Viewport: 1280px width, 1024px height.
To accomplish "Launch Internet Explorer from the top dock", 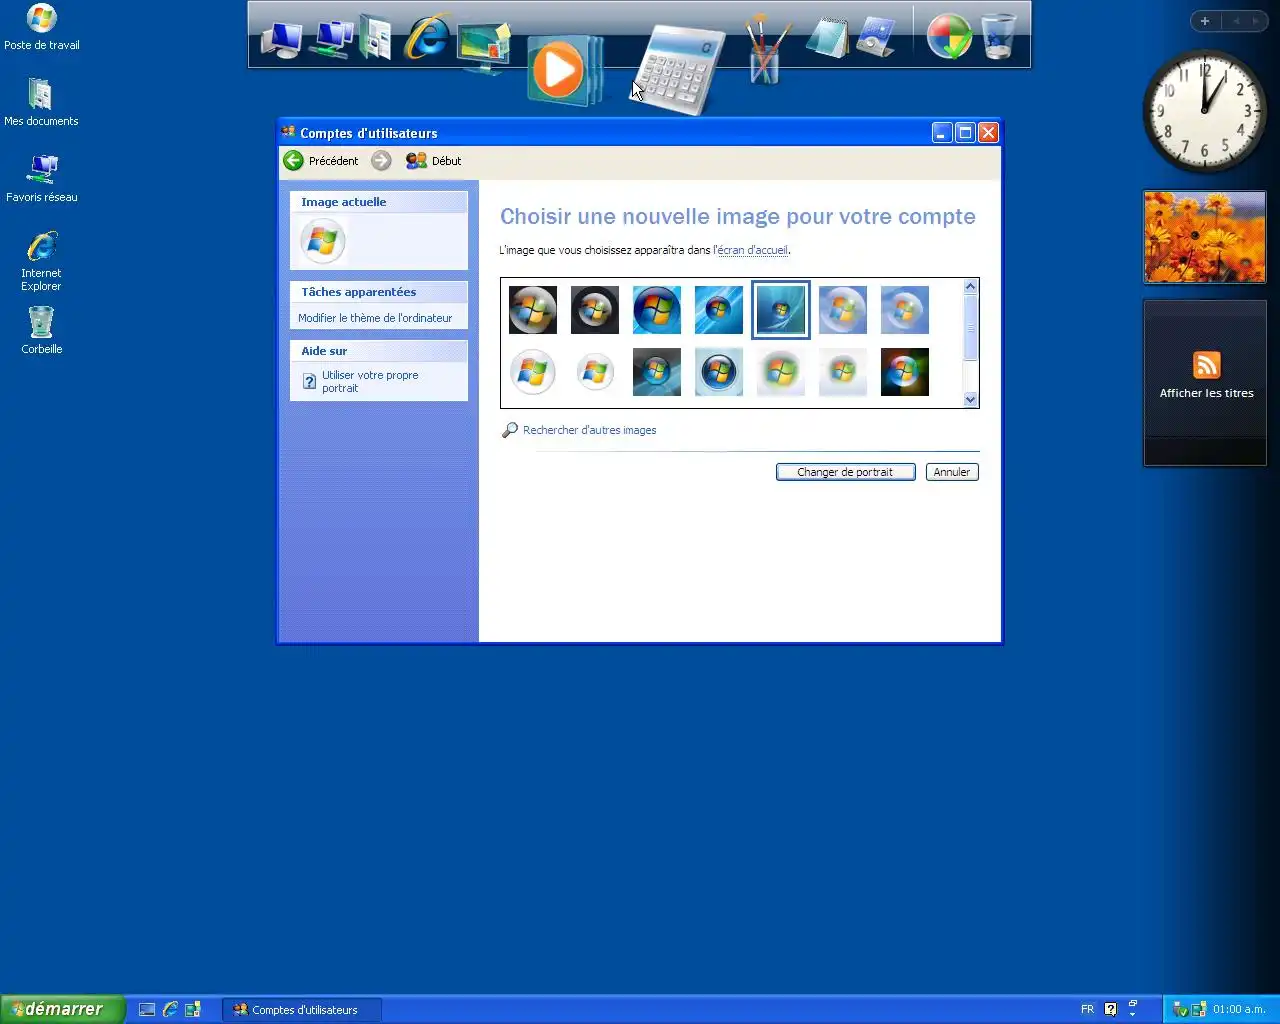I will [x=427, y=37].
